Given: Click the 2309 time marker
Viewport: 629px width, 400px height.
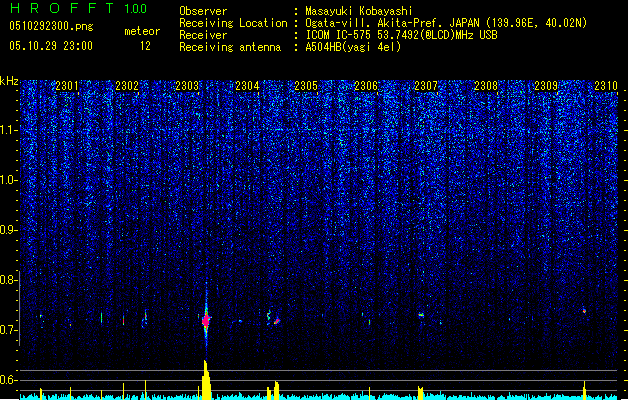Looking at the screenshot, I should point(546,86).
